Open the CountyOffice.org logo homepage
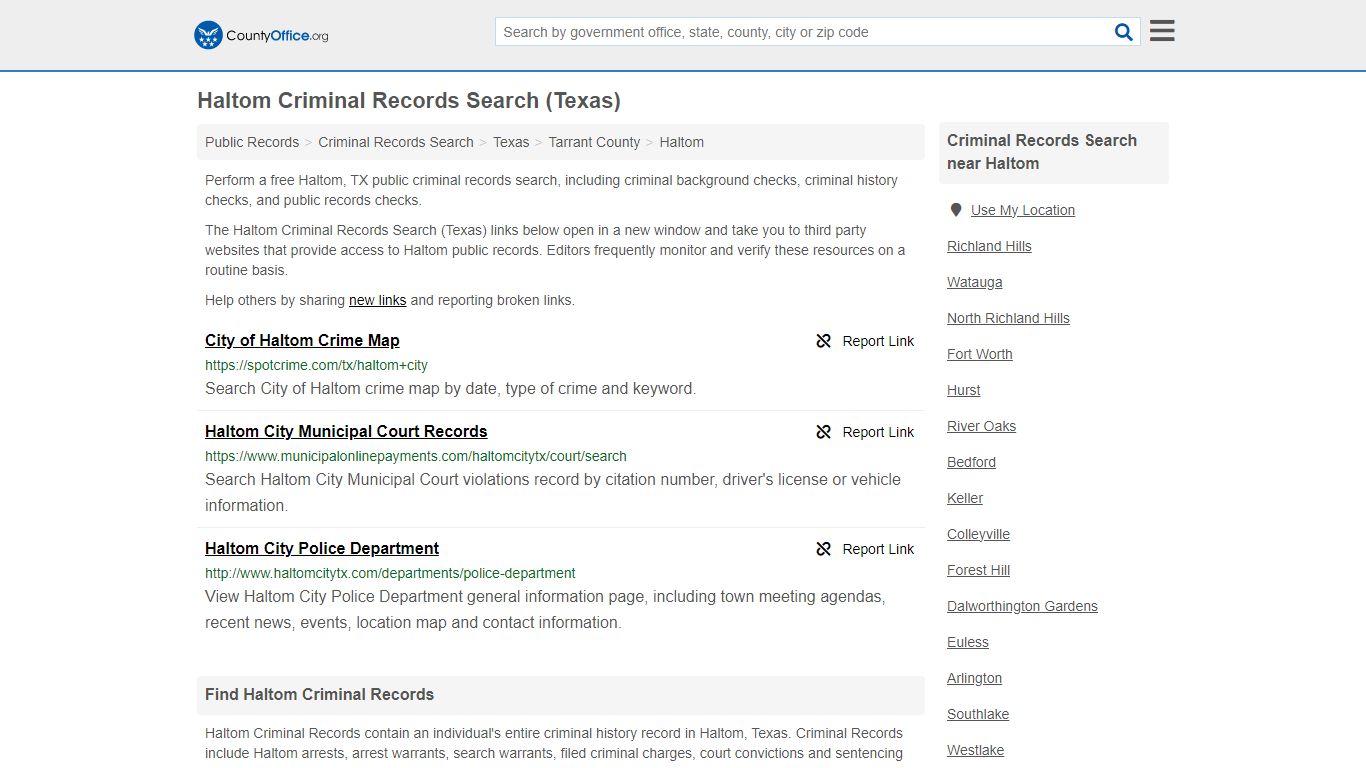 (x=261, y=35)
